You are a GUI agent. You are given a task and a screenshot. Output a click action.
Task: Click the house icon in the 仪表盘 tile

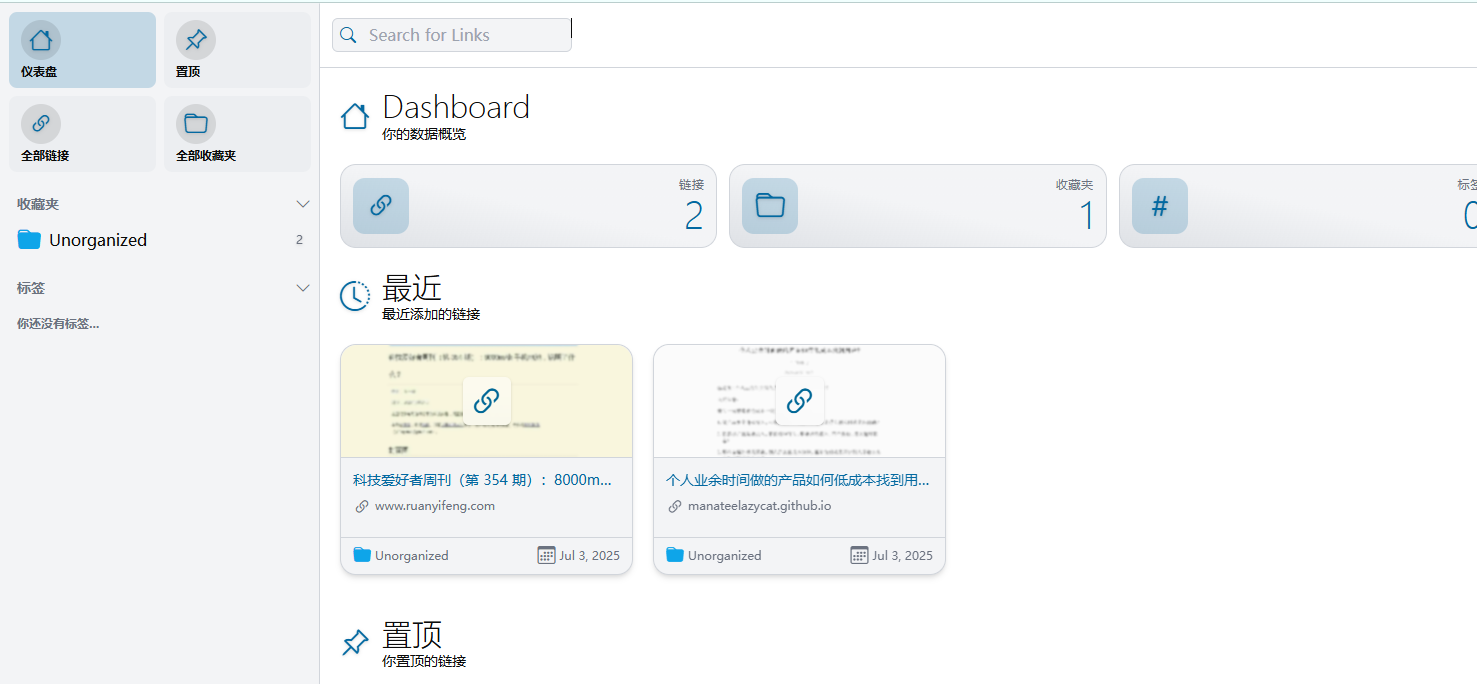pos(41,40)
